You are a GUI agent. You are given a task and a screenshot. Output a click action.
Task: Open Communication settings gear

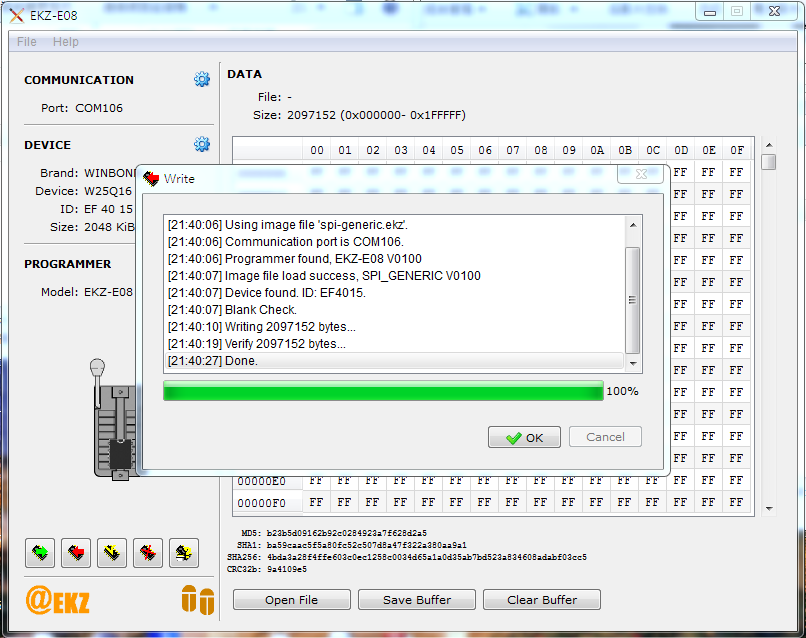pos(202,80)
